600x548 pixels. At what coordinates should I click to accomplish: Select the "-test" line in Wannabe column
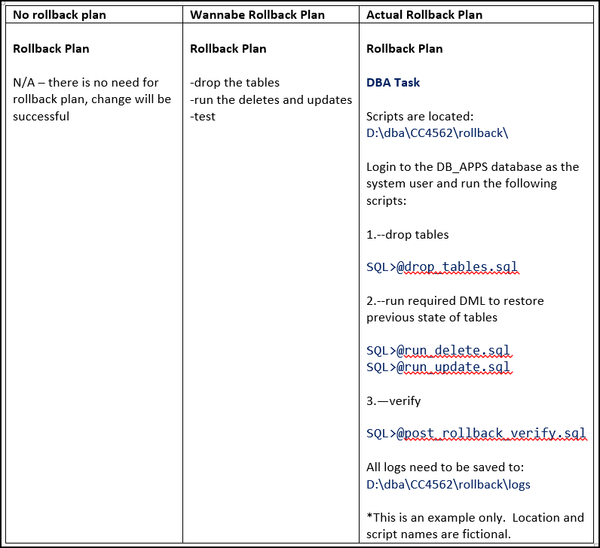click(203, 116)
